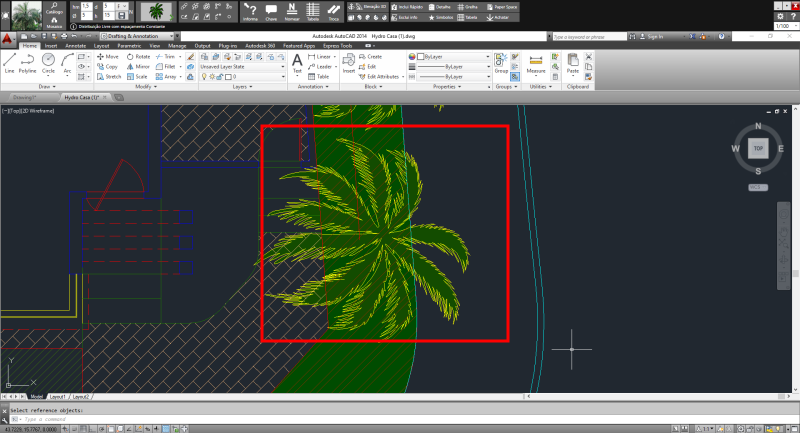
Task: Open the Measure utility
Action: (x=536, y=65)
